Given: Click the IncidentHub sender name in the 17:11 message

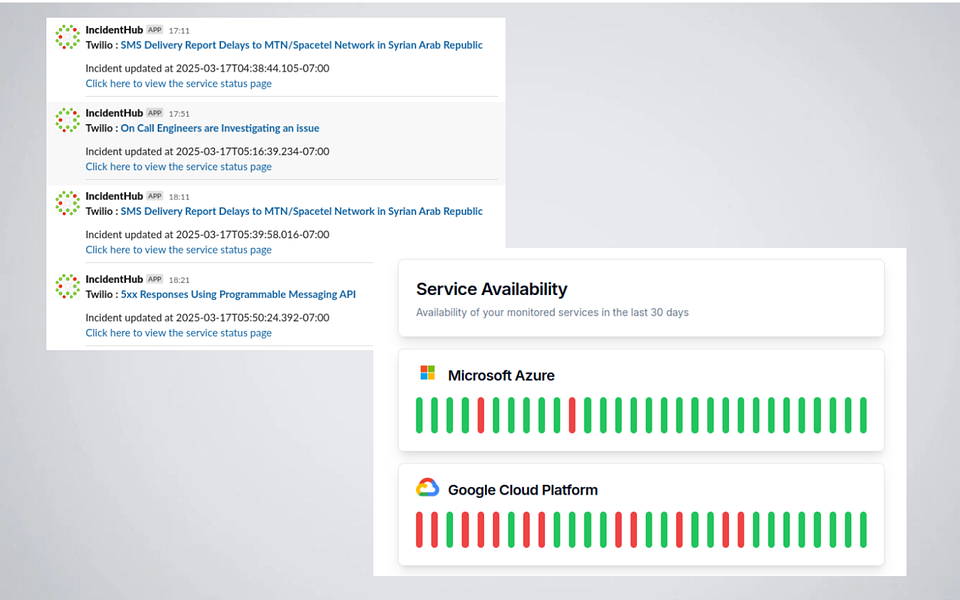Looking at the screenshot, I should tap(114, 30).
